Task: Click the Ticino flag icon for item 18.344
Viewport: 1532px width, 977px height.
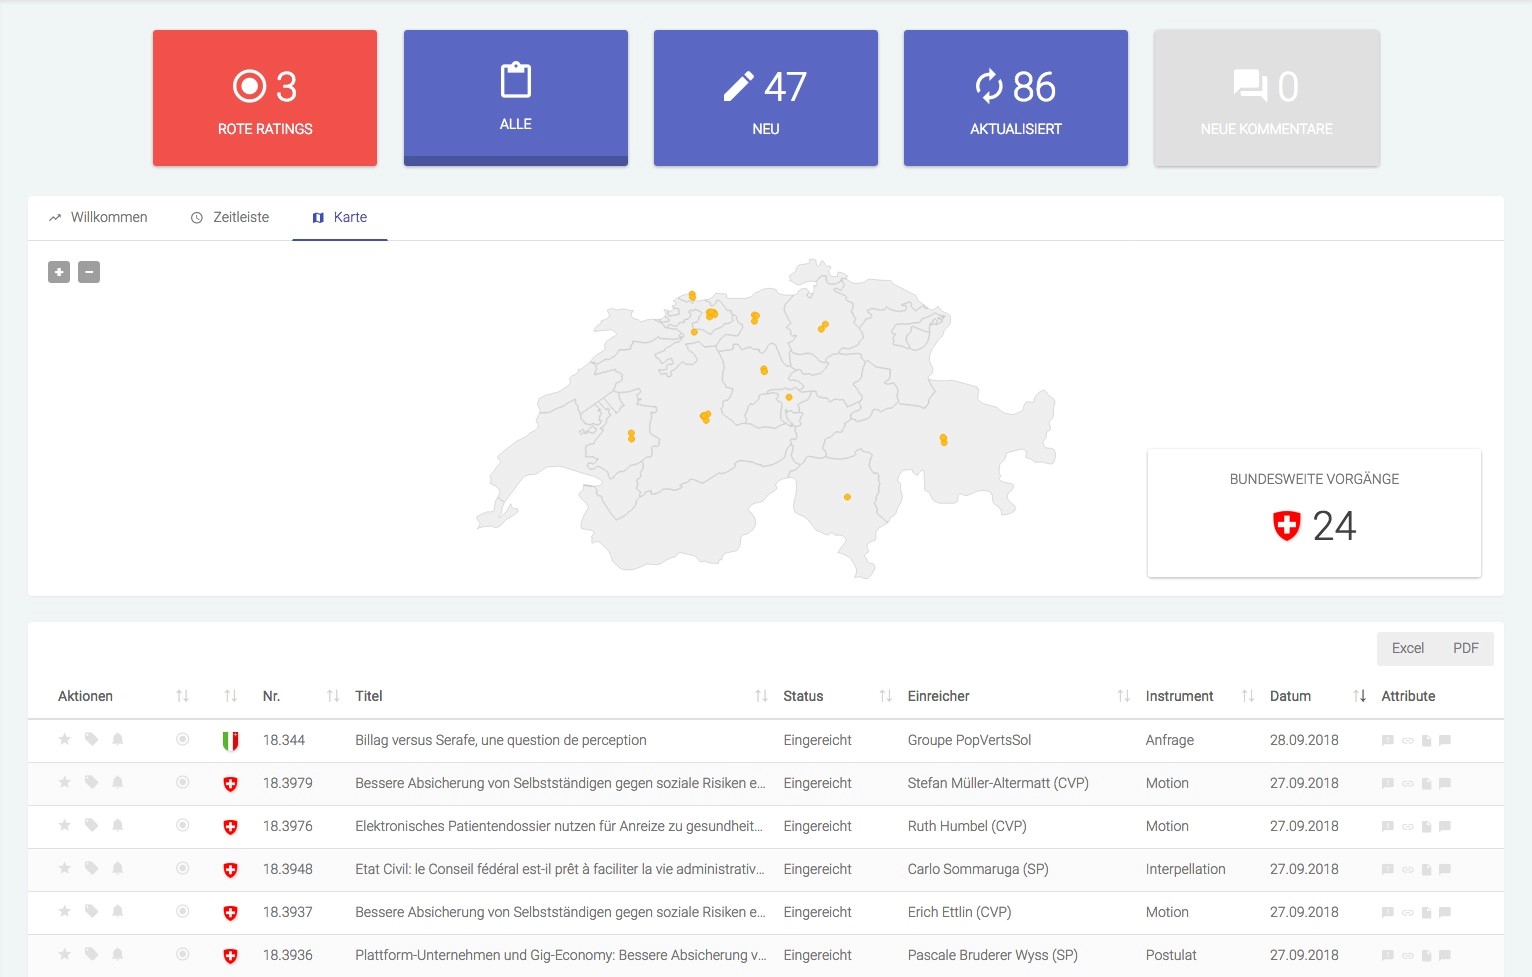Action: tap(230, 741)
